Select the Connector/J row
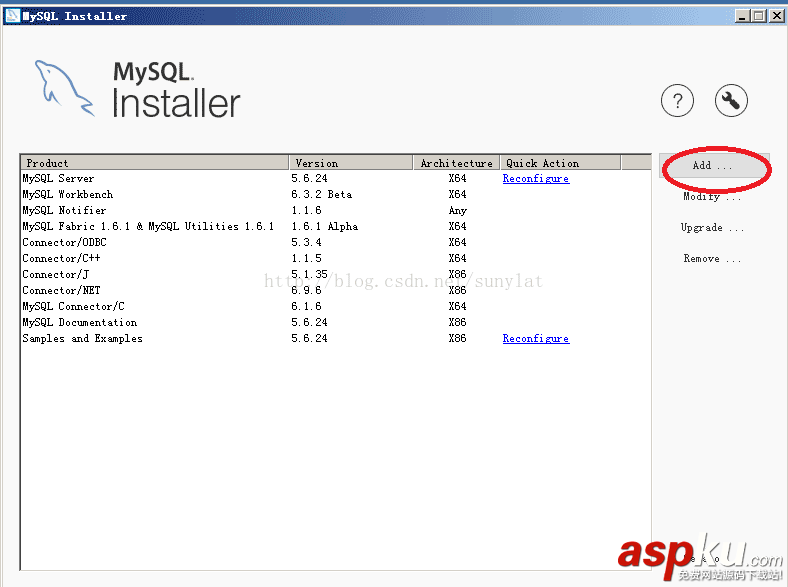This screenshot has height=587, width=788. 335,274
